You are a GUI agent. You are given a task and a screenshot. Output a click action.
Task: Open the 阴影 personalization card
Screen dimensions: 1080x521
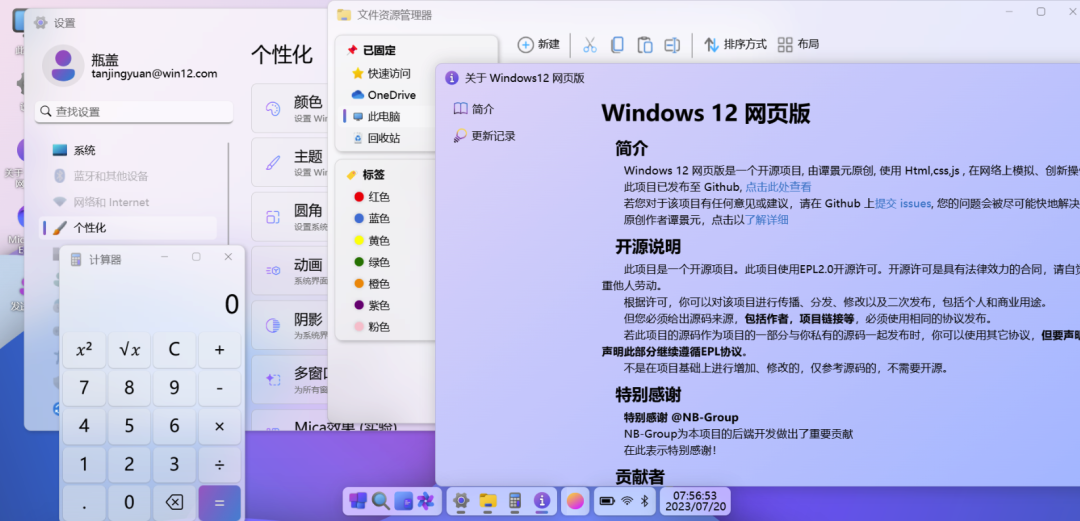click(x=291, y=325)
